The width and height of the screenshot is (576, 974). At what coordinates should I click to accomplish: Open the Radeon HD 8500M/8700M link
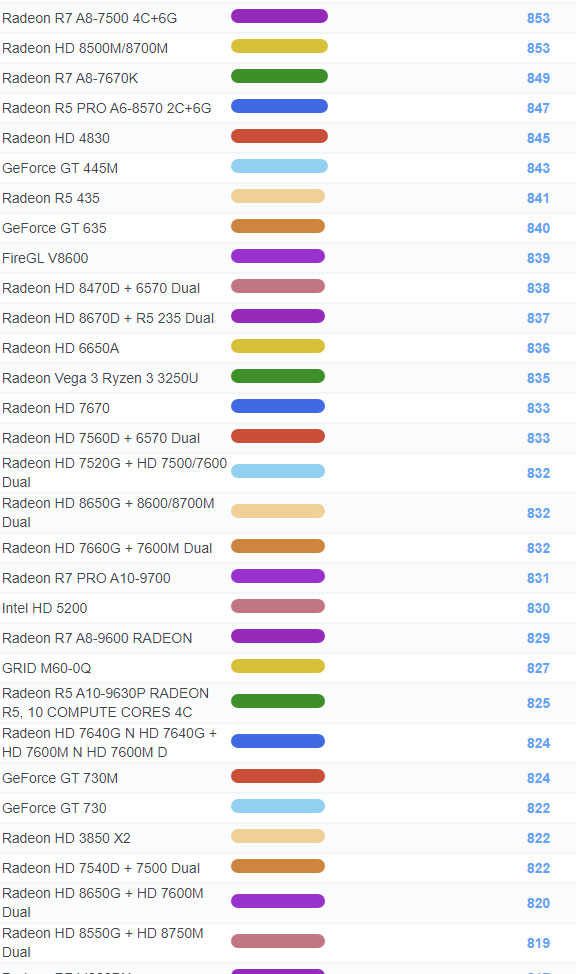[x=85, y=48]
